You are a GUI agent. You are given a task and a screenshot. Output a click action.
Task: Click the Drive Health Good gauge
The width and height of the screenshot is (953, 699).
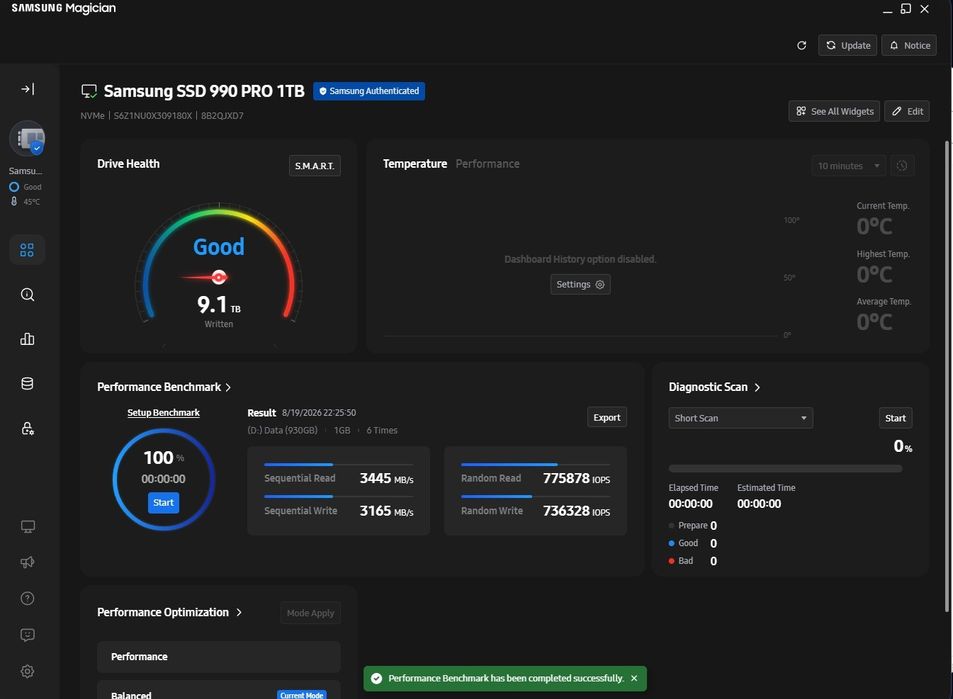(x=219, y=261)
